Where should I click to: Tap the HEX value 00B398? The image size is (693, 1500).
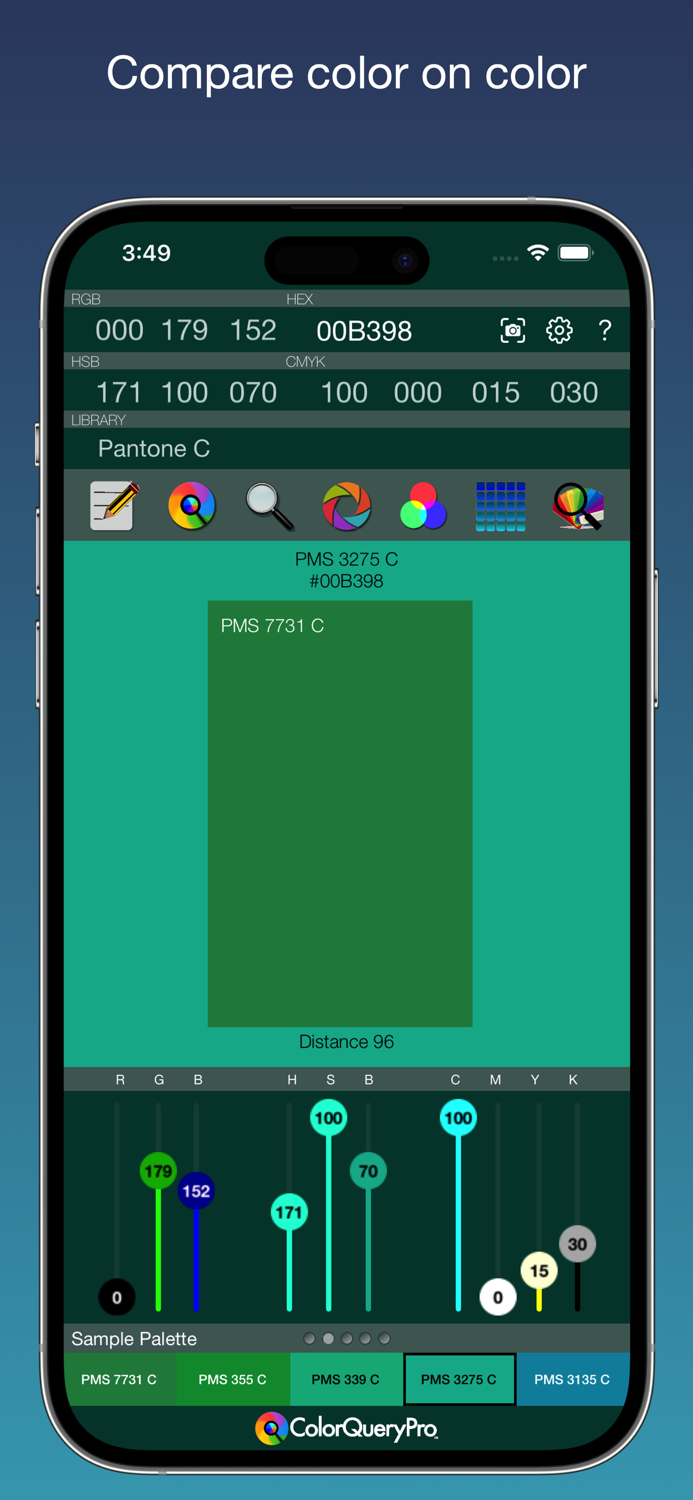(364, 331)
